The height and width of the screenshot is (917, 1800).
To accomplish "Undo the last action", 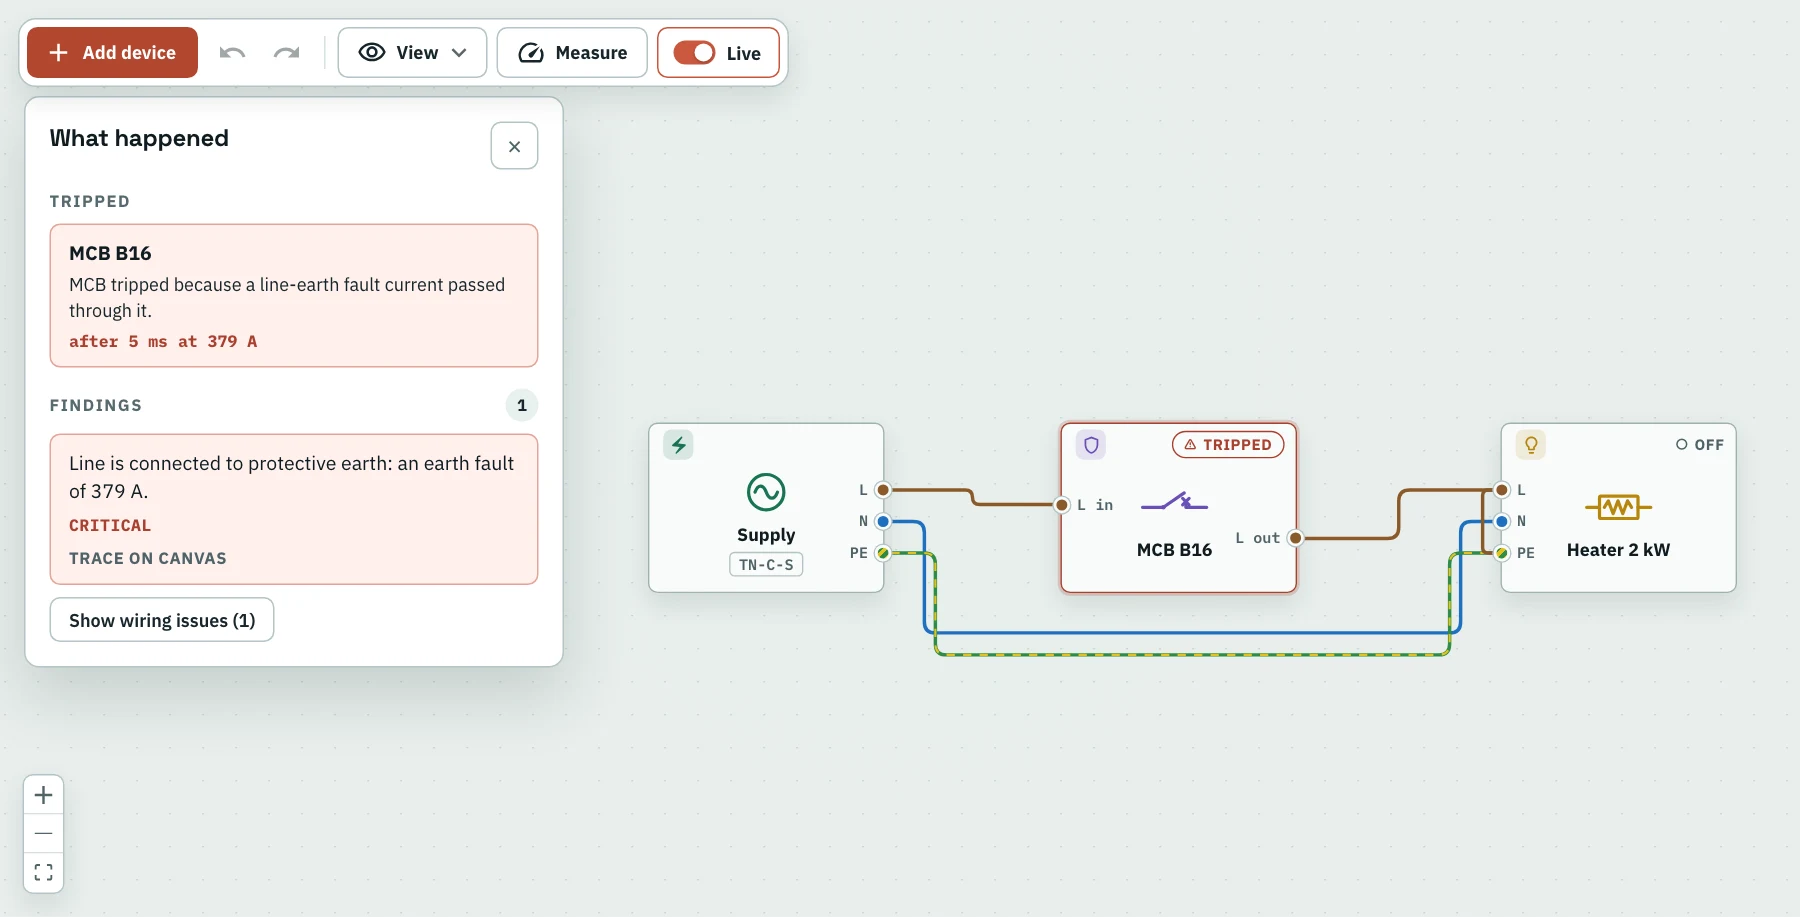I will [x=232, y=52].
